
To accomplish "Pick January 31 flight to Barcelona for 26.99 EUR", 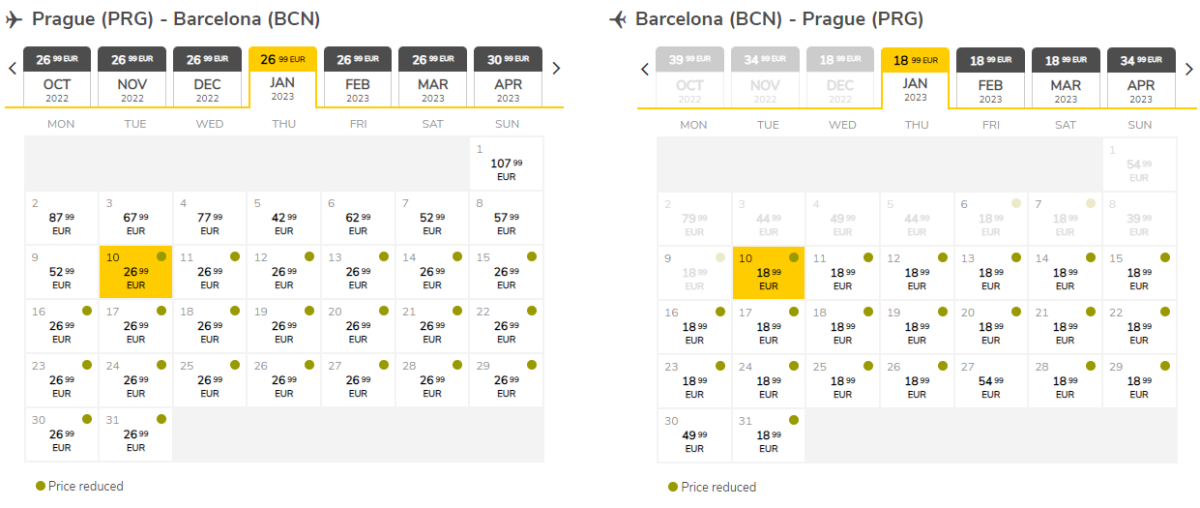I will point(136,434).
